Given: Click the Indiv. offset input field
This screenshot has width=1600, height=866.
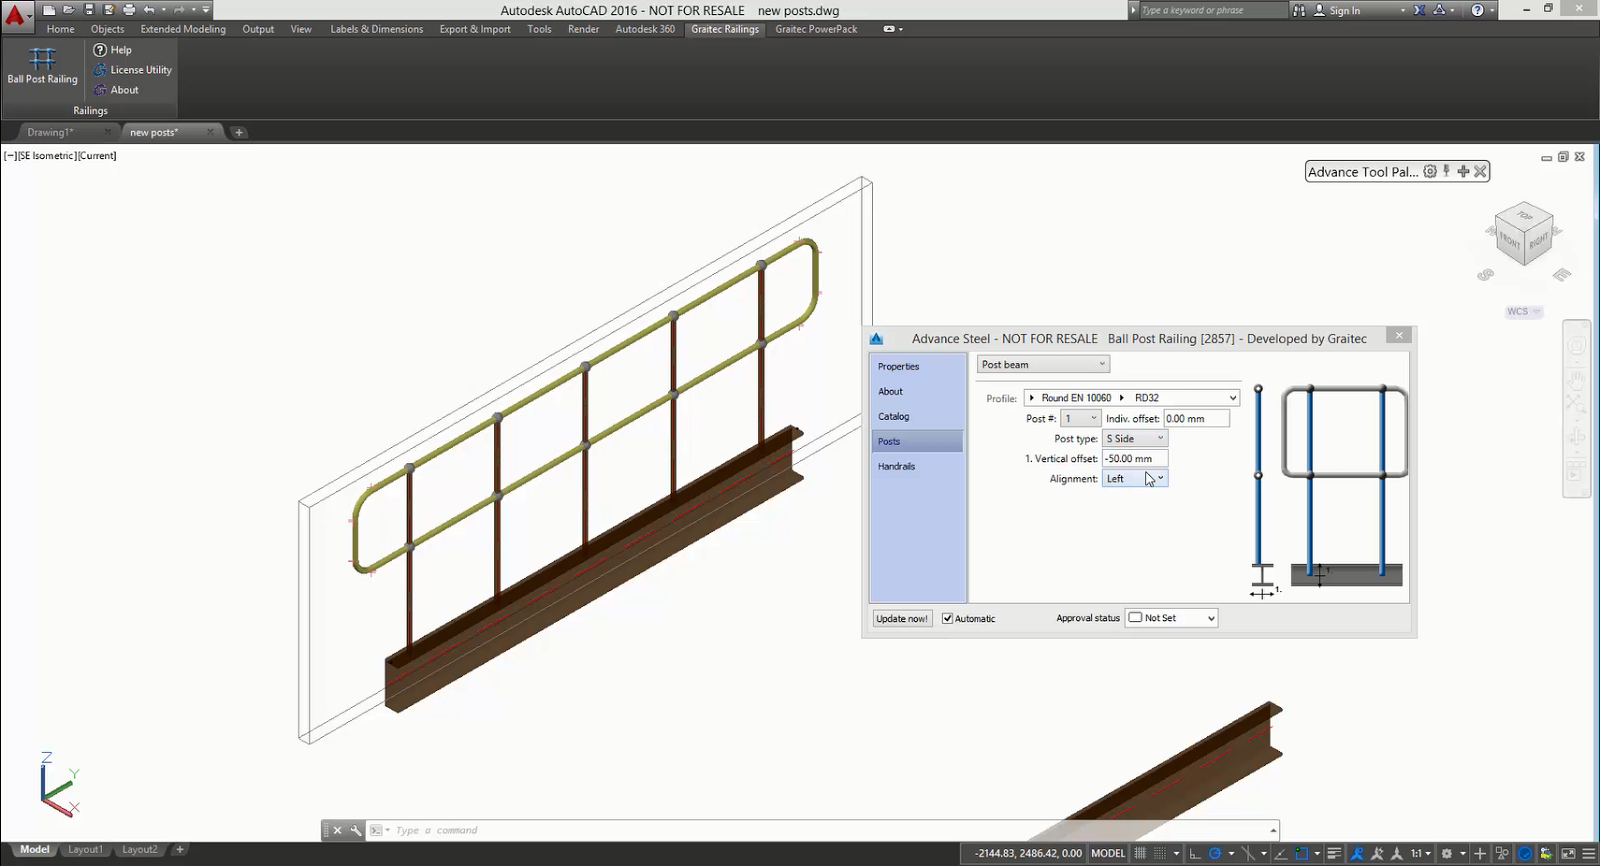Looking at the screenshot, I should 1196,418.
